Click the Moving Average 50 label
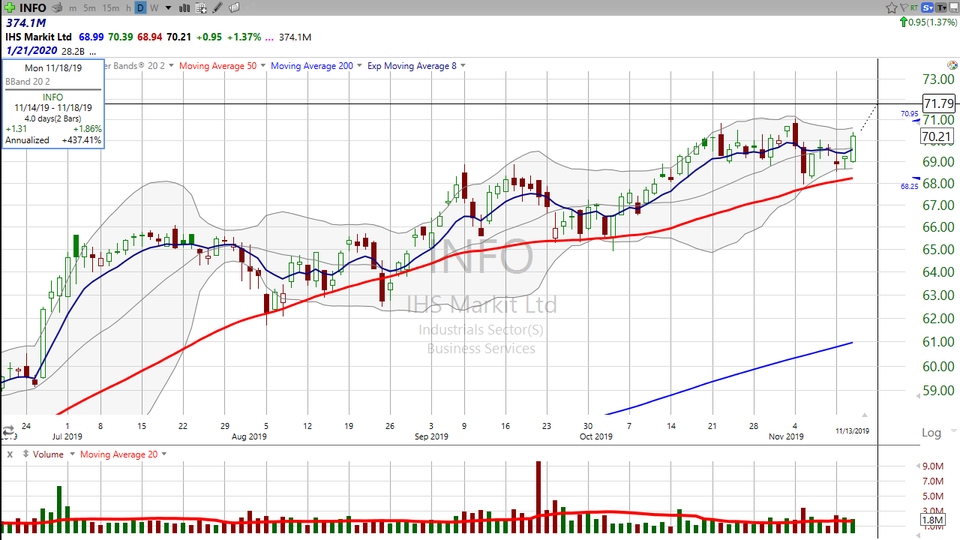This screenshot has width=960, height=540. tap(218, 66)
